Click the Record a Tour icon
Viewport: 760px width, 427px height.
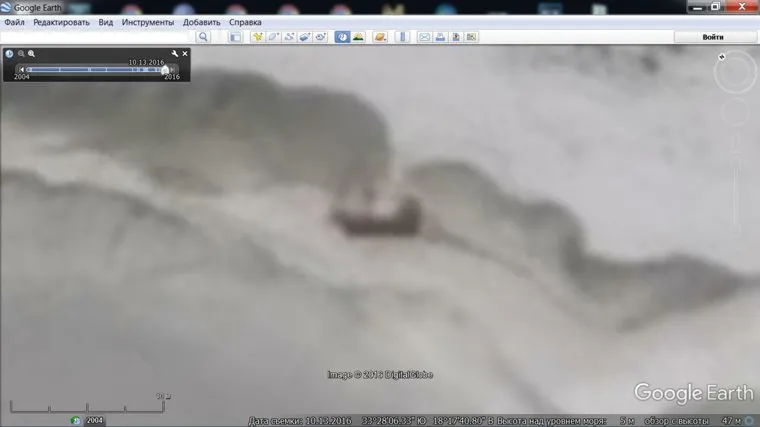coord(321,37)
